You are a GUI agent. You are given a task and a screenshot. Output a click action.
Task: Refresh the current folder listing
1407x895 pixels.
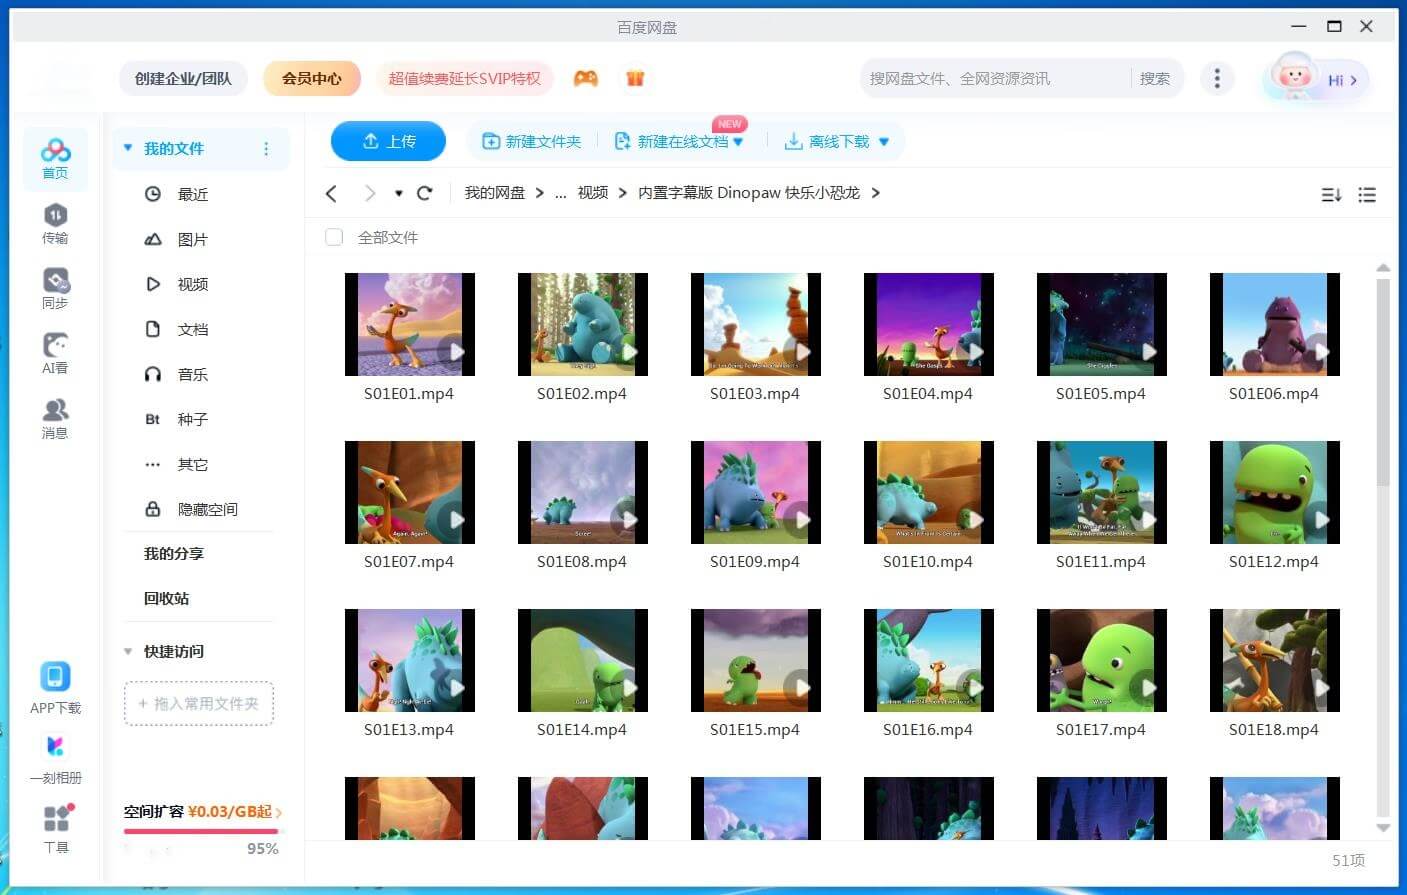424,193
